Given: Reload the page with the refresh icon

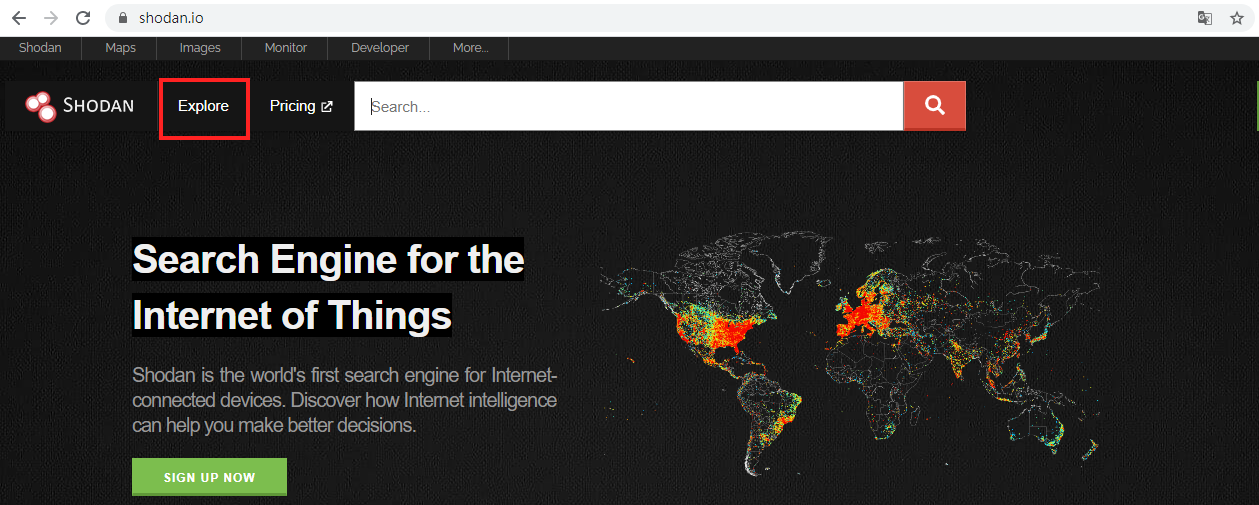Looking at the screenshot, I should coord(84,18).
